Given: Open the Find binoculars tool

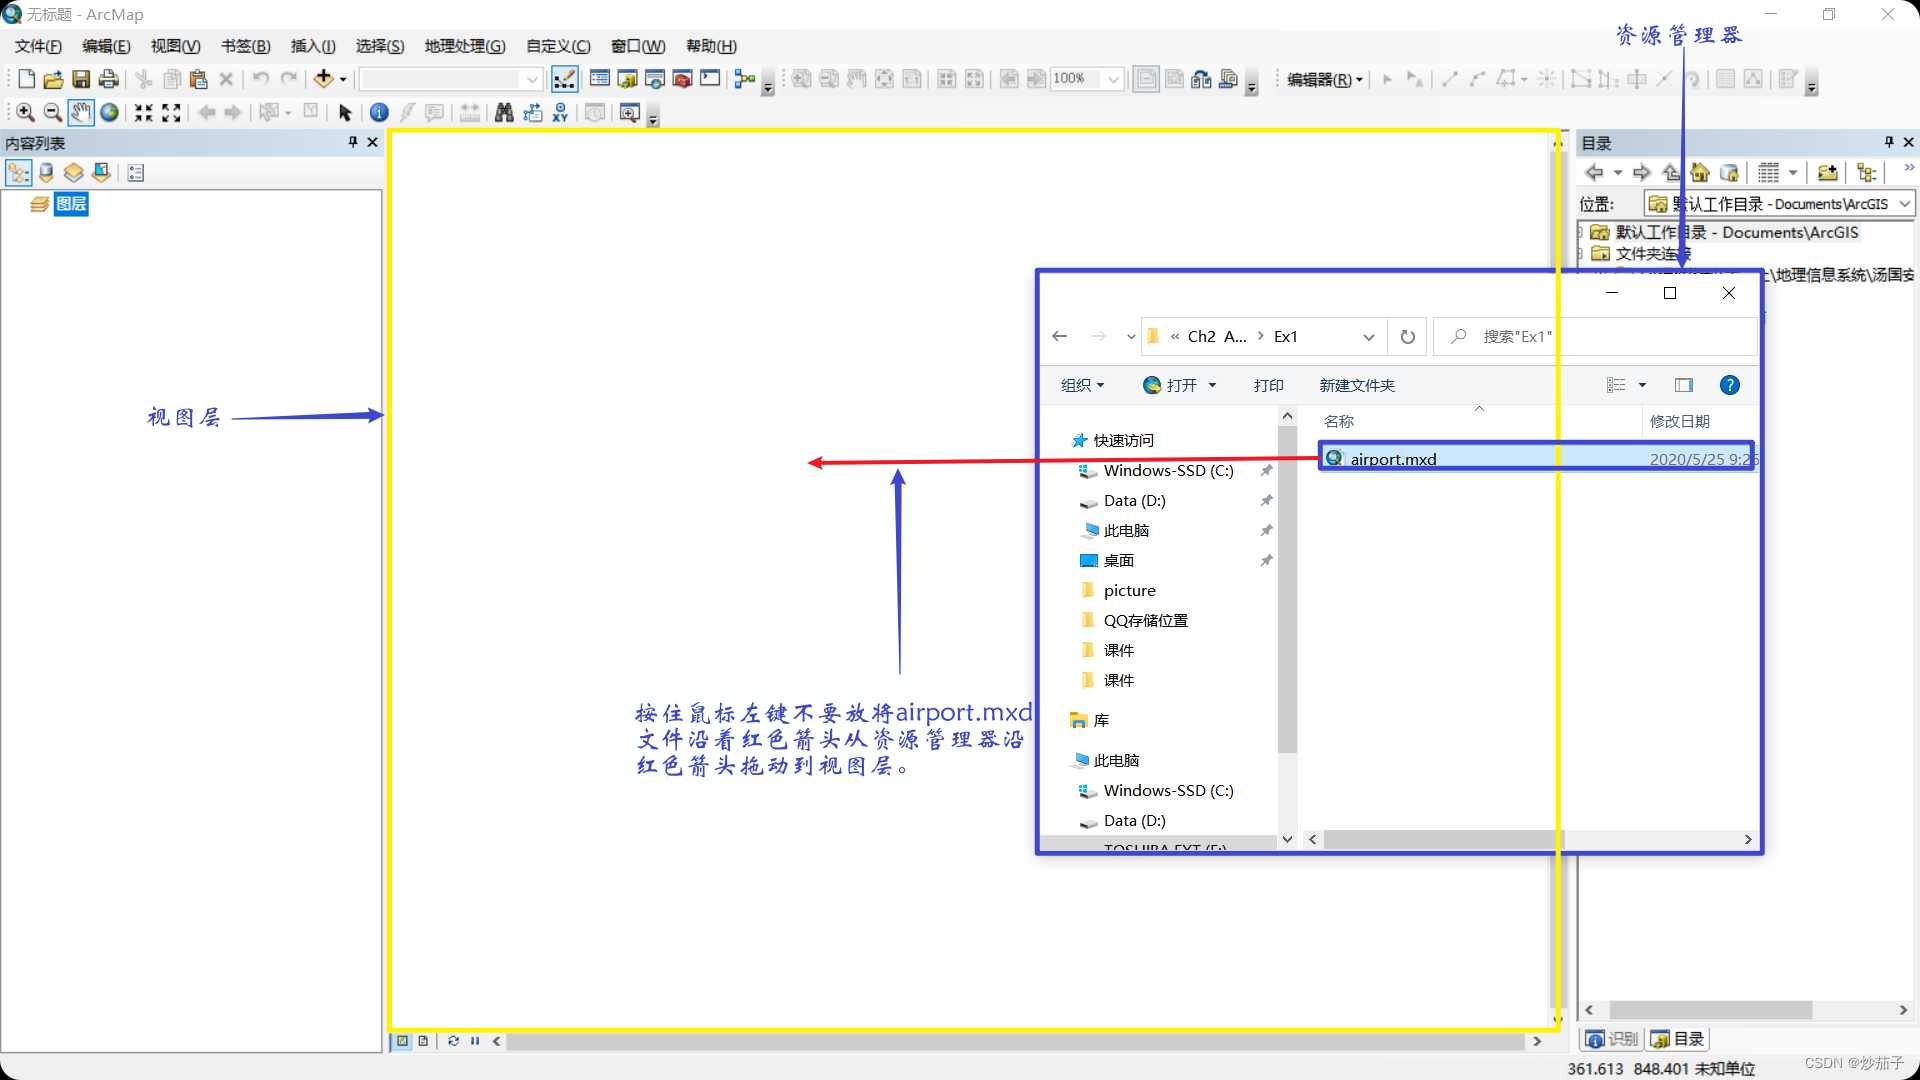Looking at the screenshot, I should 504,113.
